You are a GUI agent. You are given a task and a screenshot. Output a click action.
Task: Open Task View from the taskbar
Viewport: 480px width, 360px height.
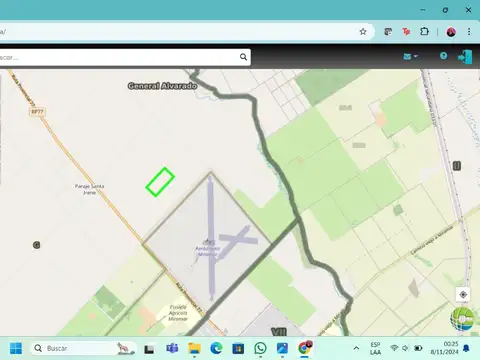149,349
